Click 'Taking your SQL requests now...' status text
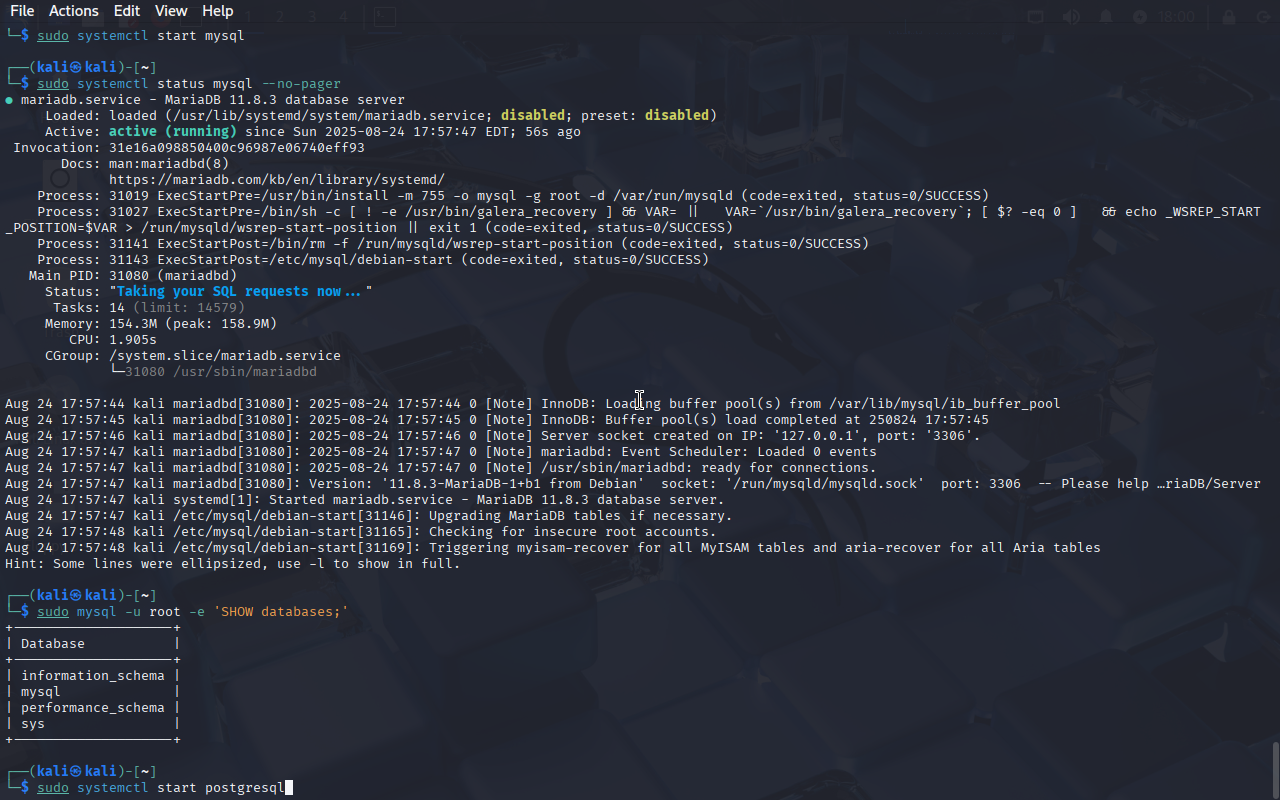 click(x=241, y=292)
